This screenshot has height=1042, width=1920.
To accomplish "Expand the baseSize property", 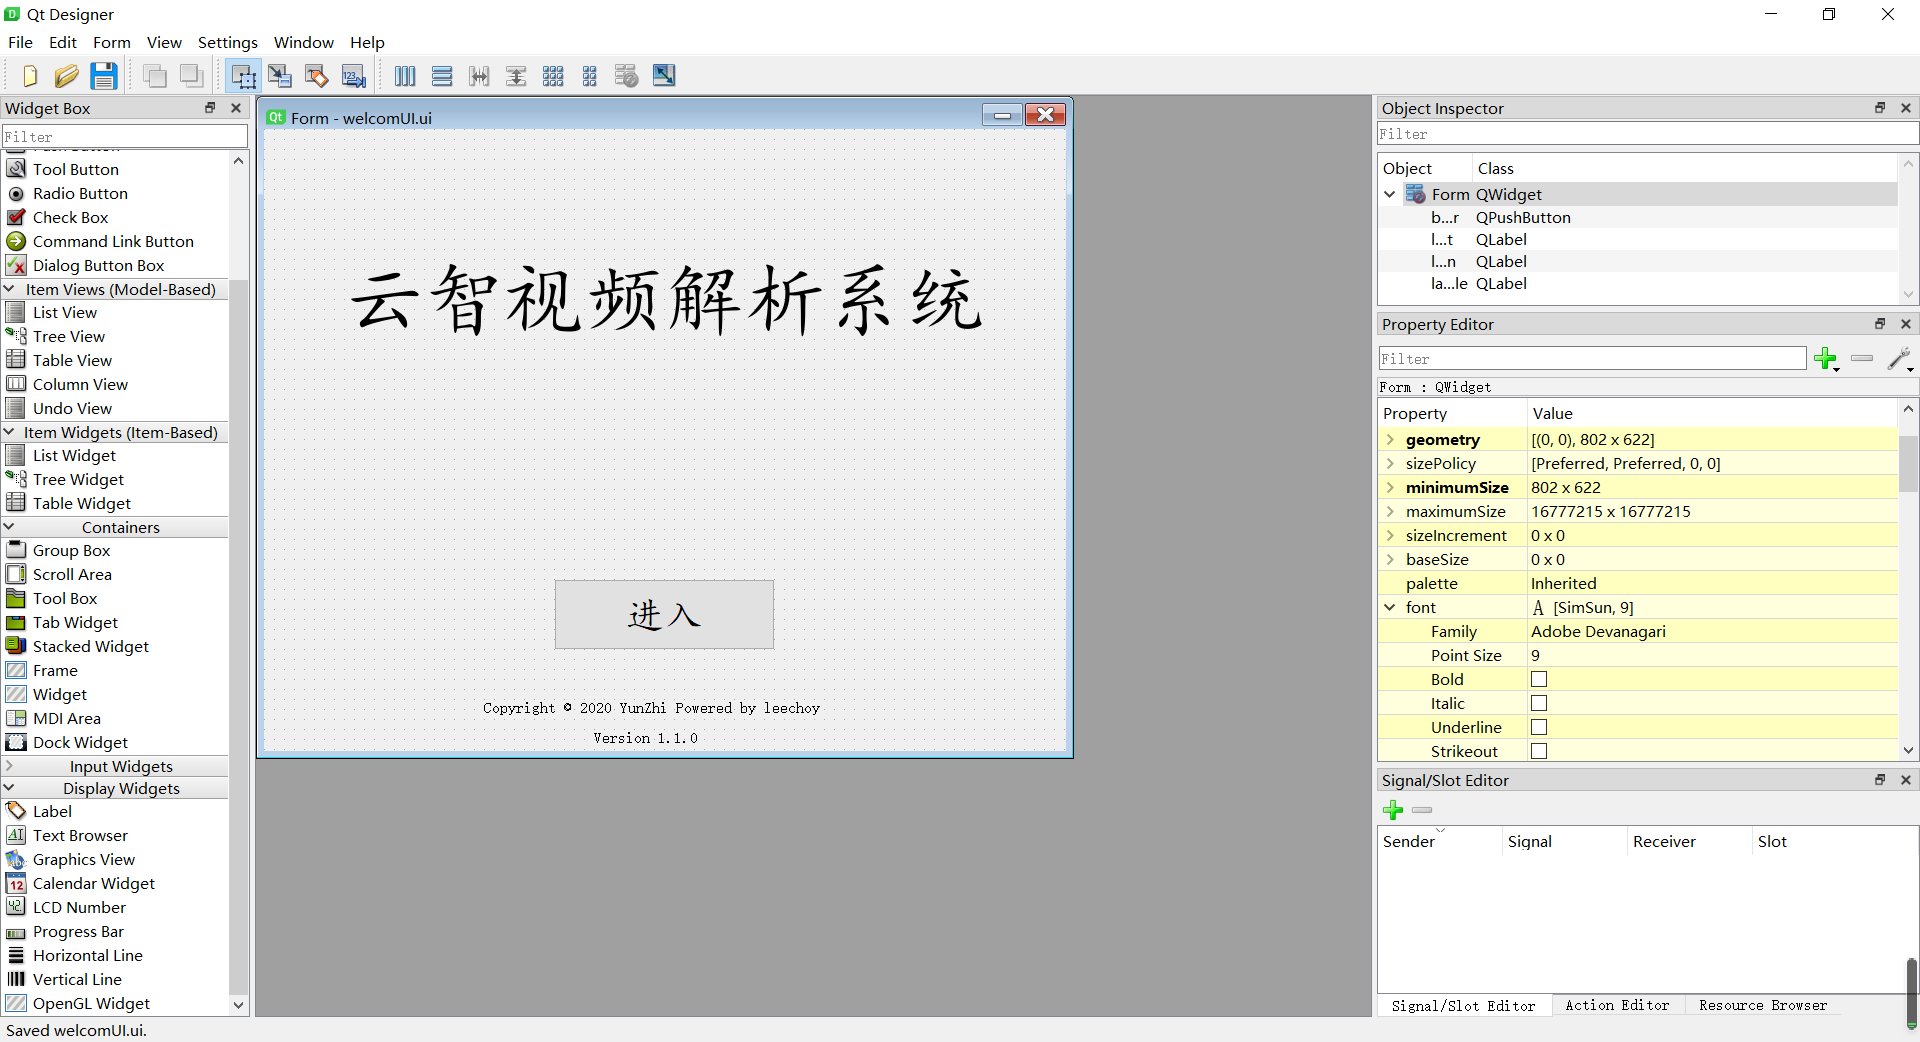I will coord(1390,560).
